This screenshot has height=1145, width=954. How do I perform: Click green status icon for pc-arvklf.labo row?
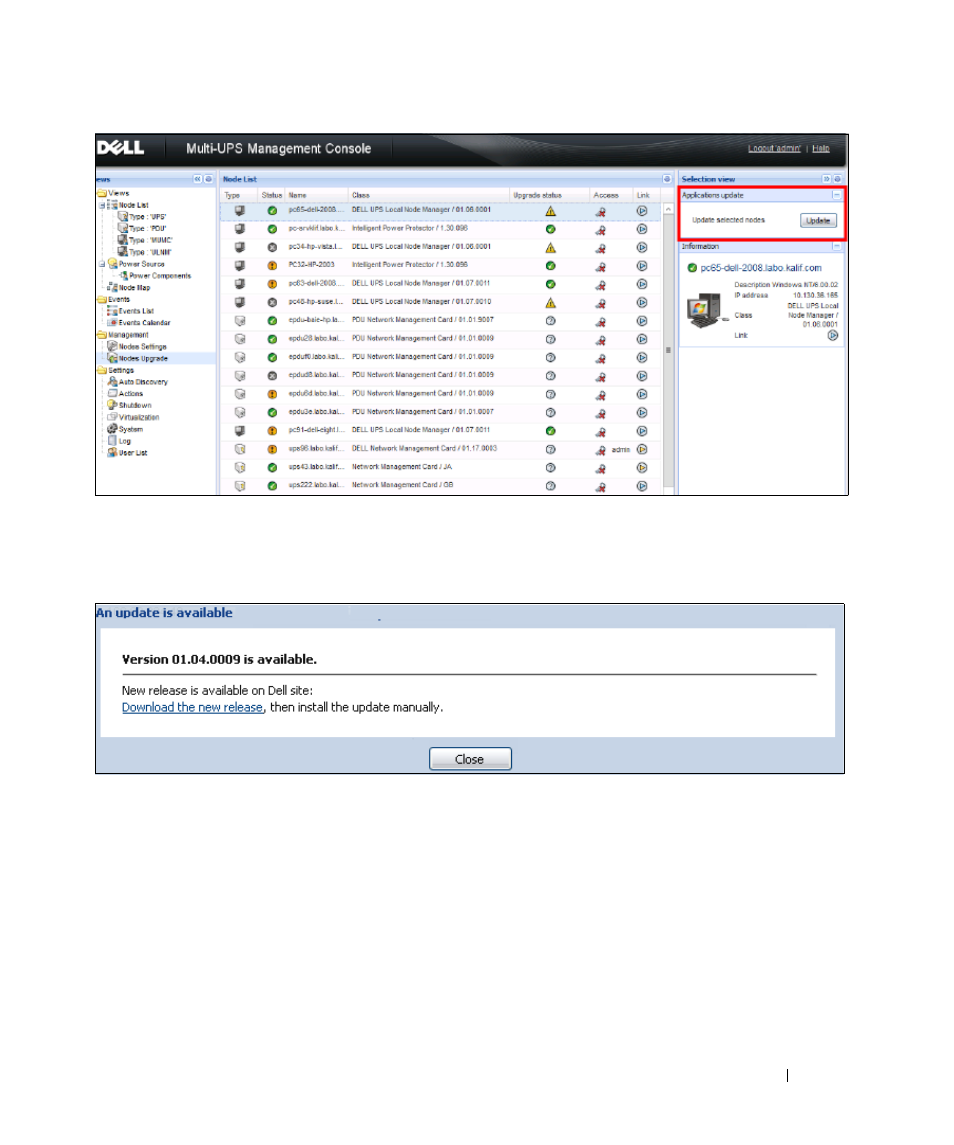click(x=272, y=229)
